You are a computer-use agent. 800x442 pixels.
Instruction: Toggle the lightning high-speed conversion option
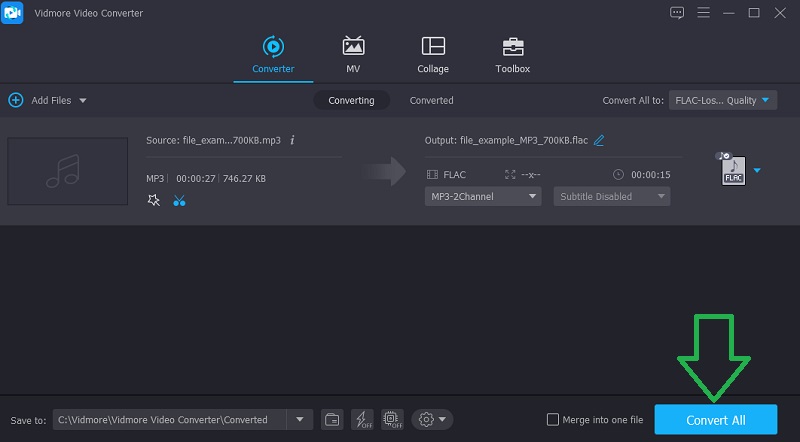[x=363, y=419]
